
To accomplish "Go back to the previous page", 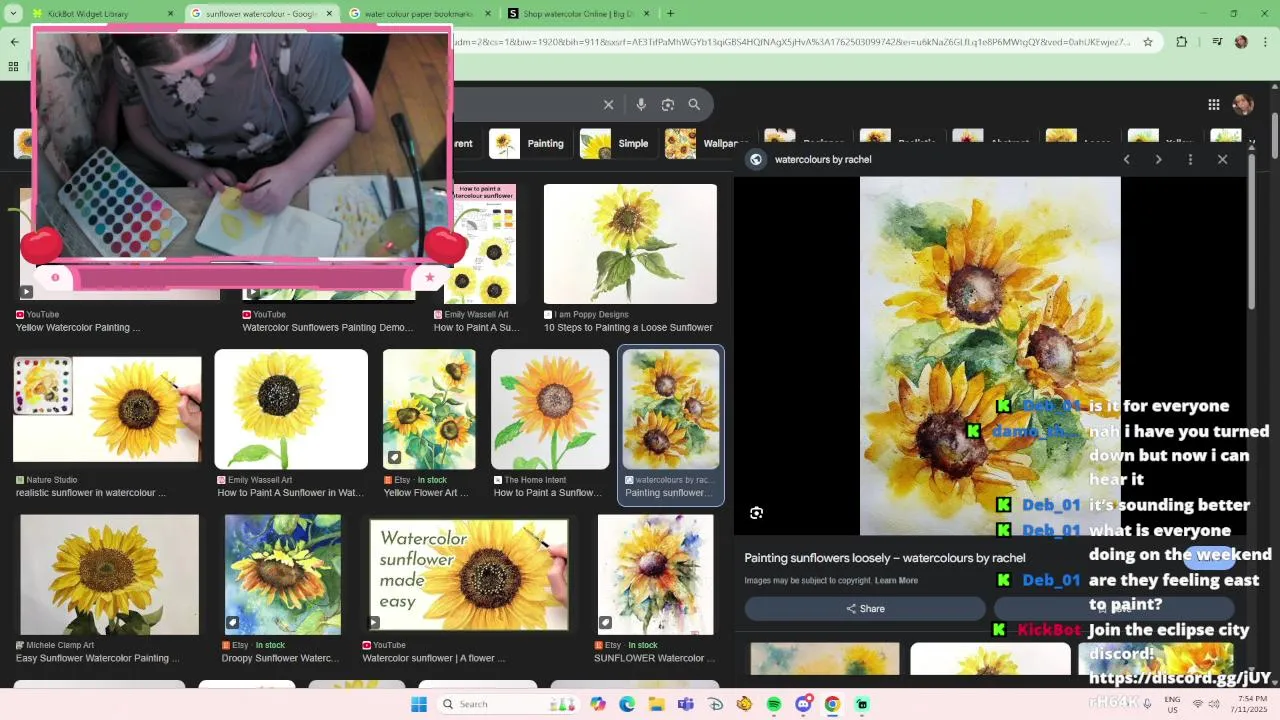I will tap(14, 42).
